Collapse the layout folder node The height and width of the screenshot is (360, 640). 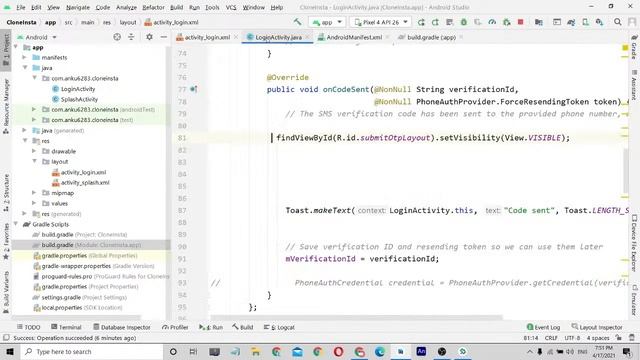pyautogui.click(x=34, y=162)
